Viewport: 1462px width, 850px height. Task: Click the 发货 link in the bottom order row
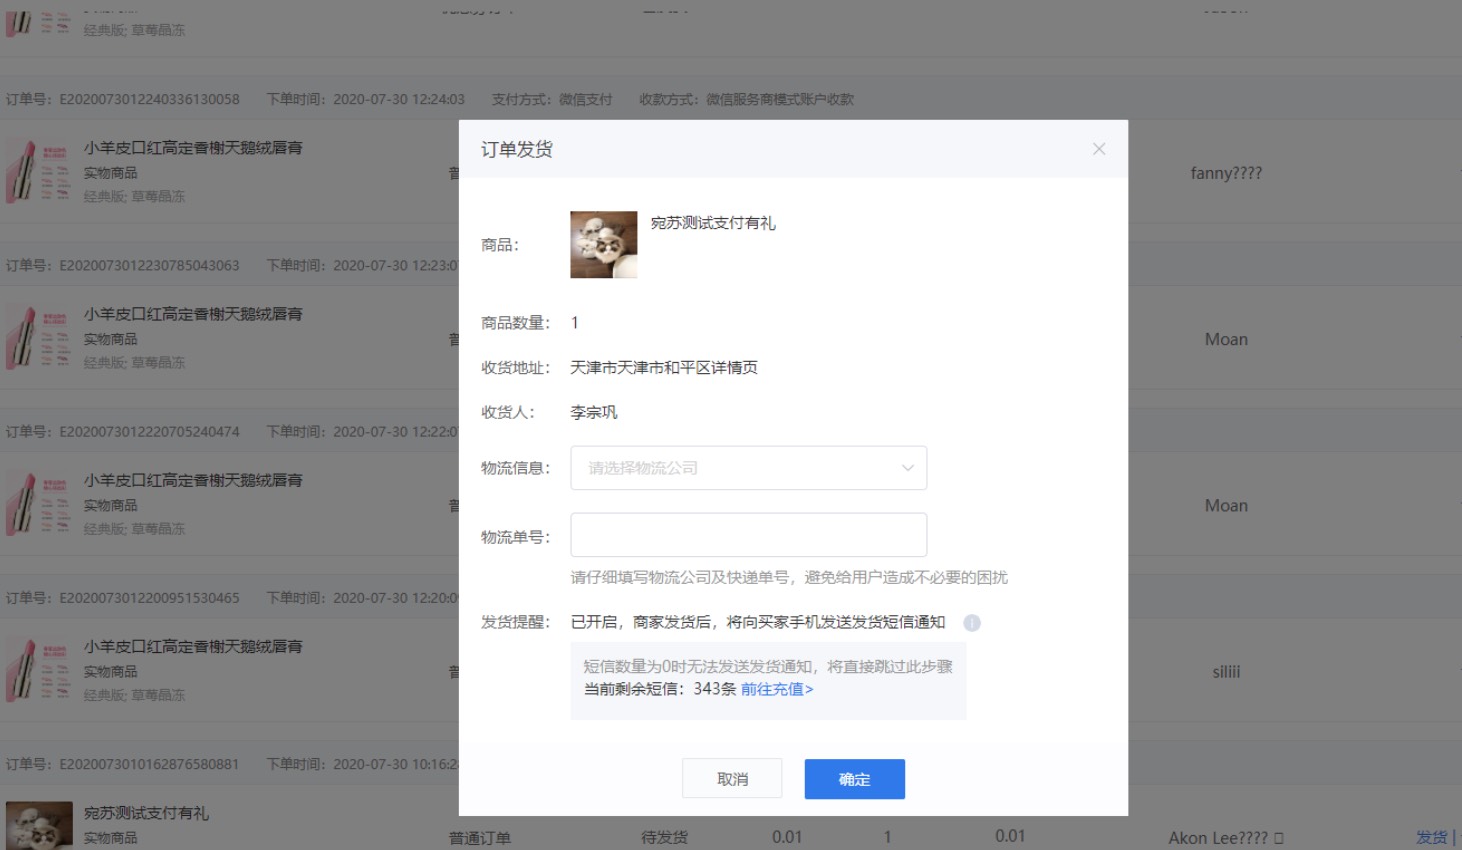tap(1431, 837)
